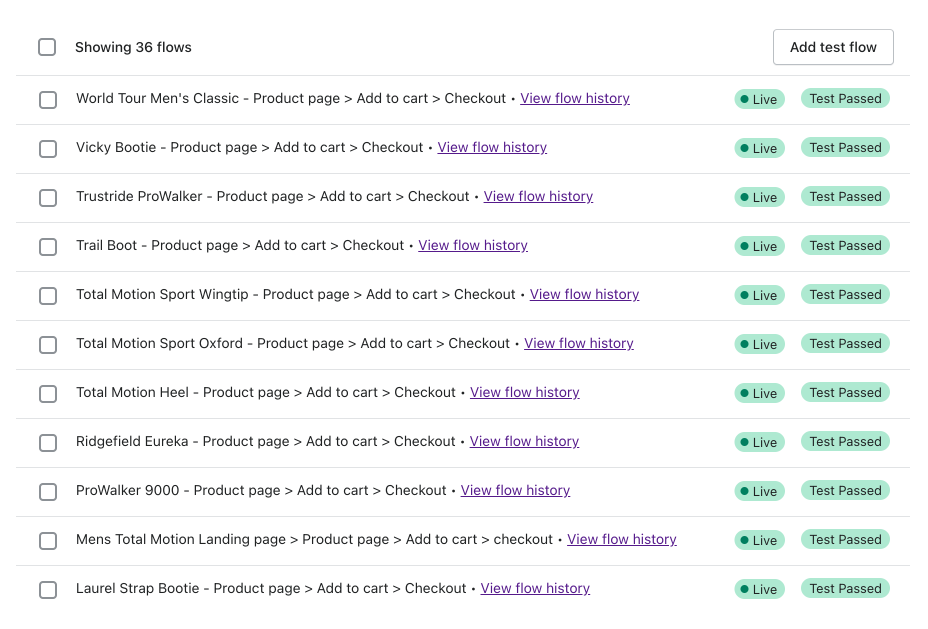Open Total Motion Sport Wingtip flow history
Image resolution: width=928 pixels, height=629 pixels.
tap(584, 295)
